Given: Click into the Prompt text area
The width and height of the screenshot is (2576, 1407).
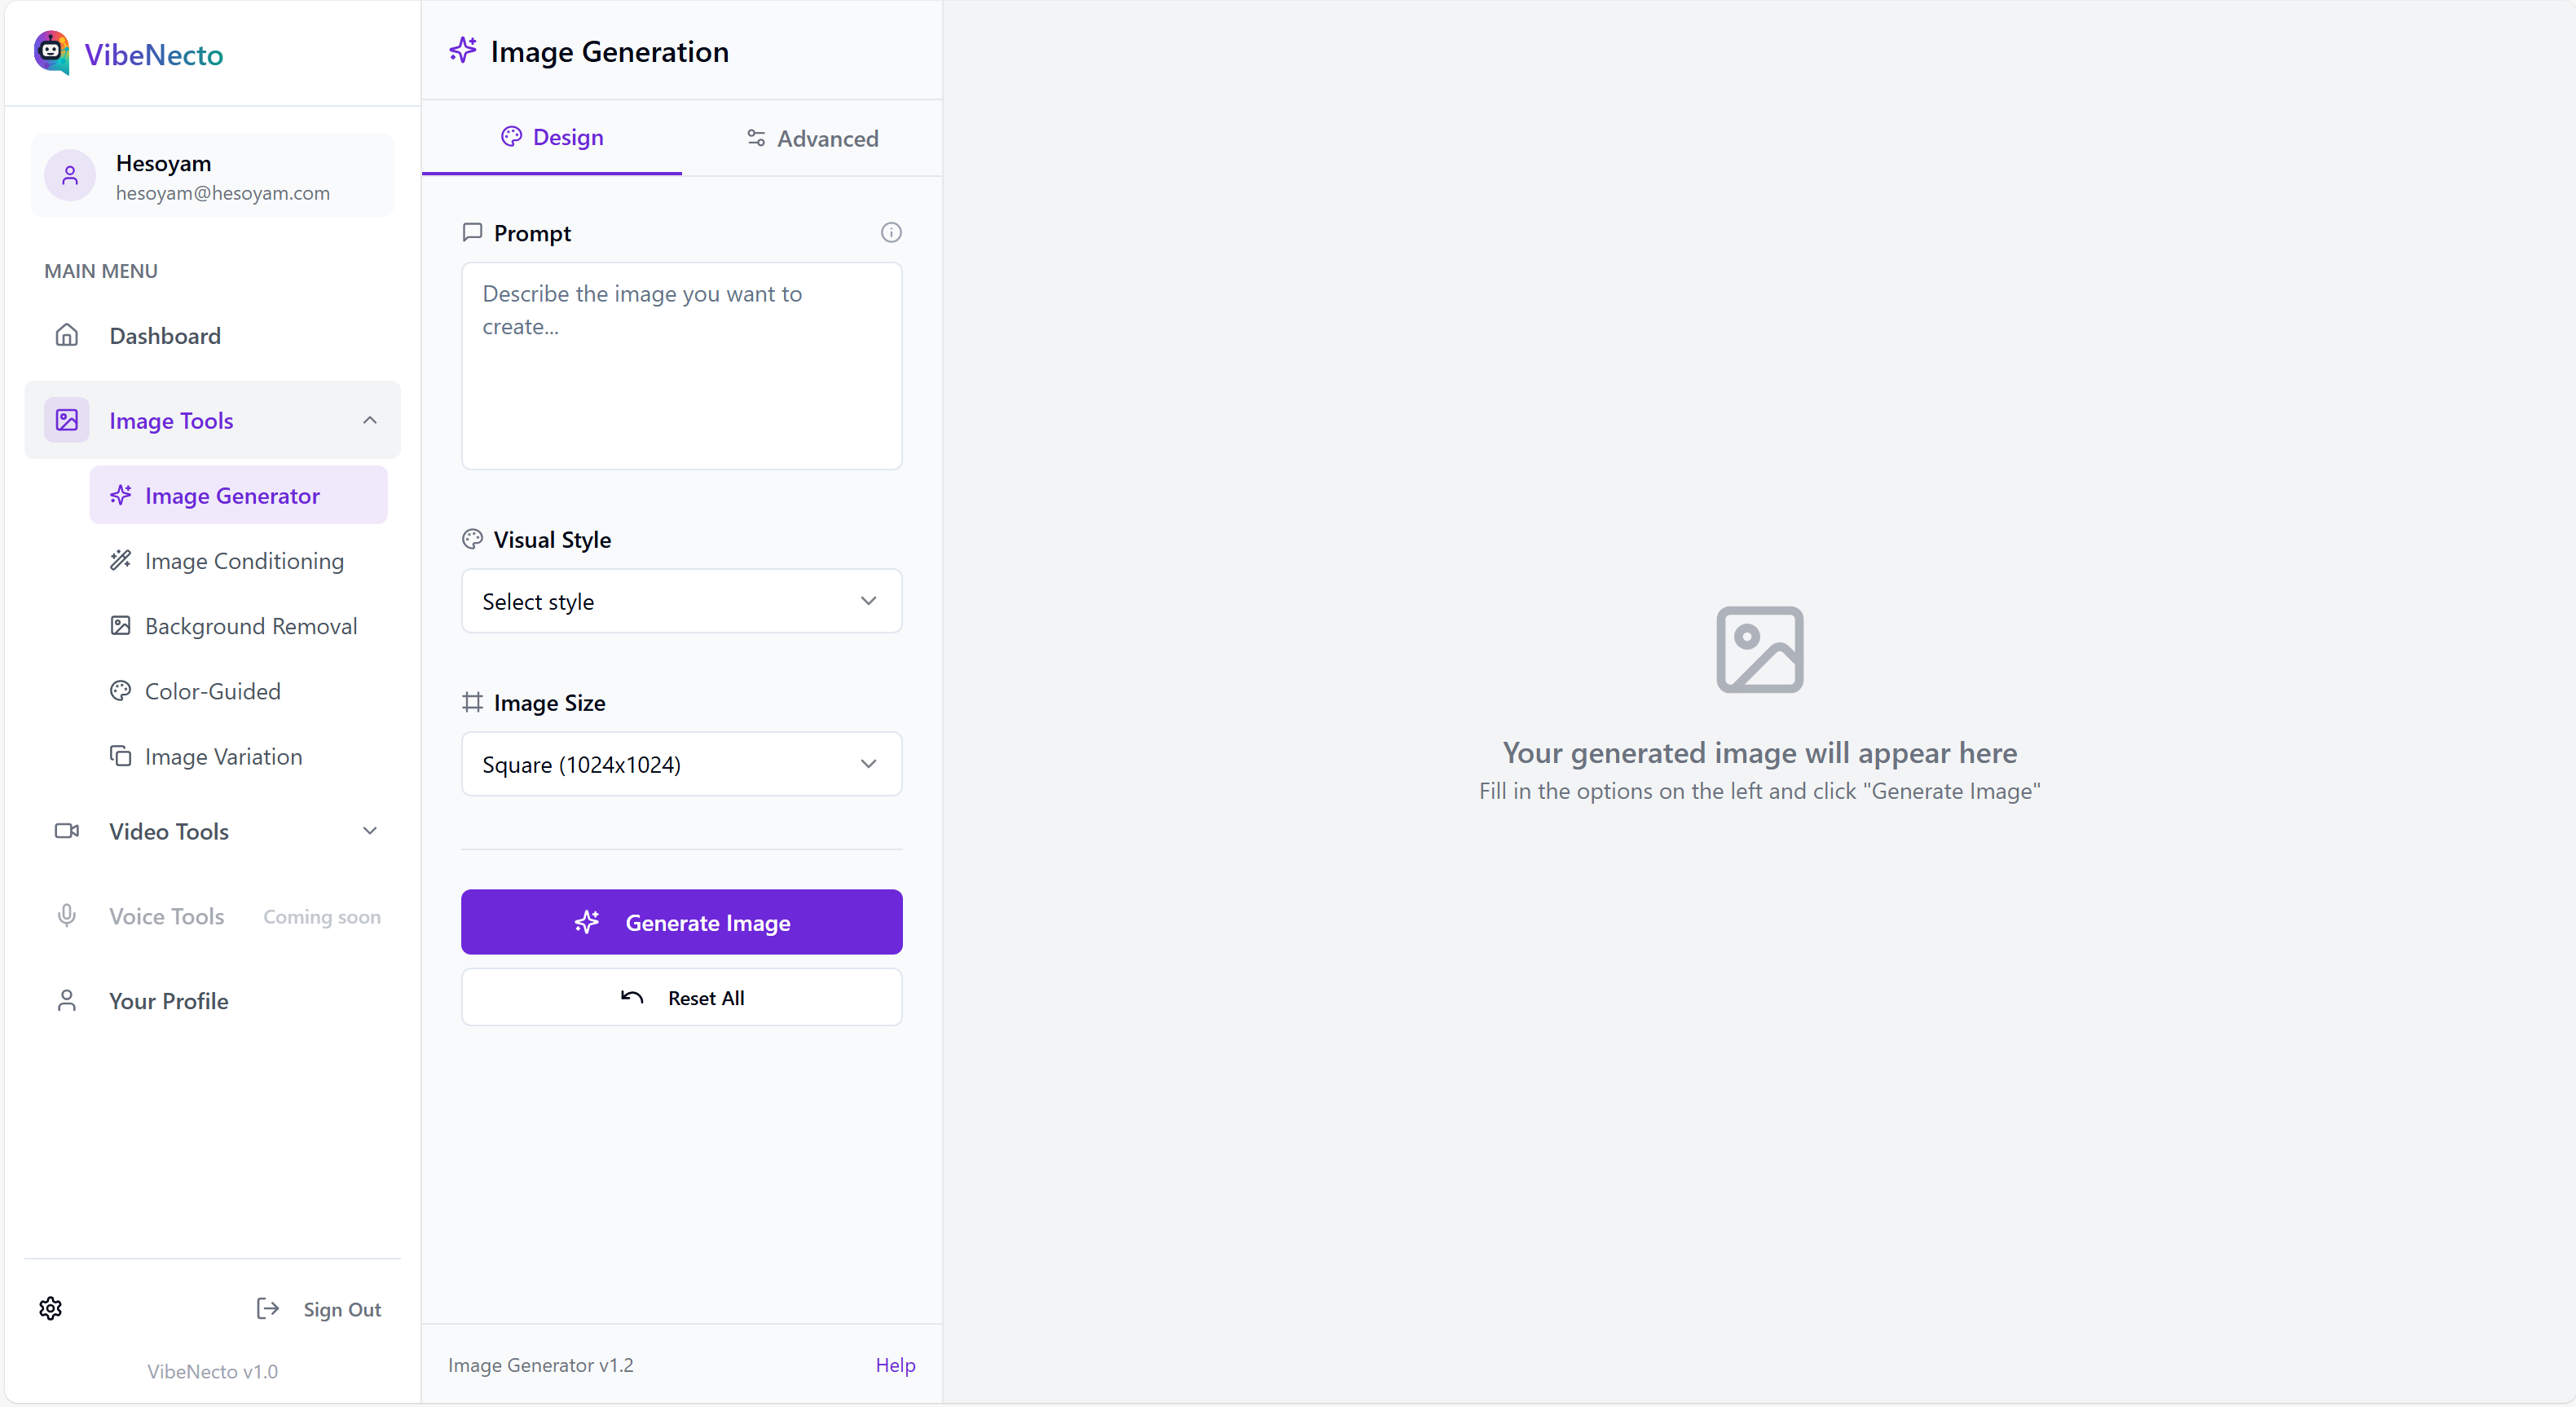Looking at the screenshot, I should click(681, 366).
